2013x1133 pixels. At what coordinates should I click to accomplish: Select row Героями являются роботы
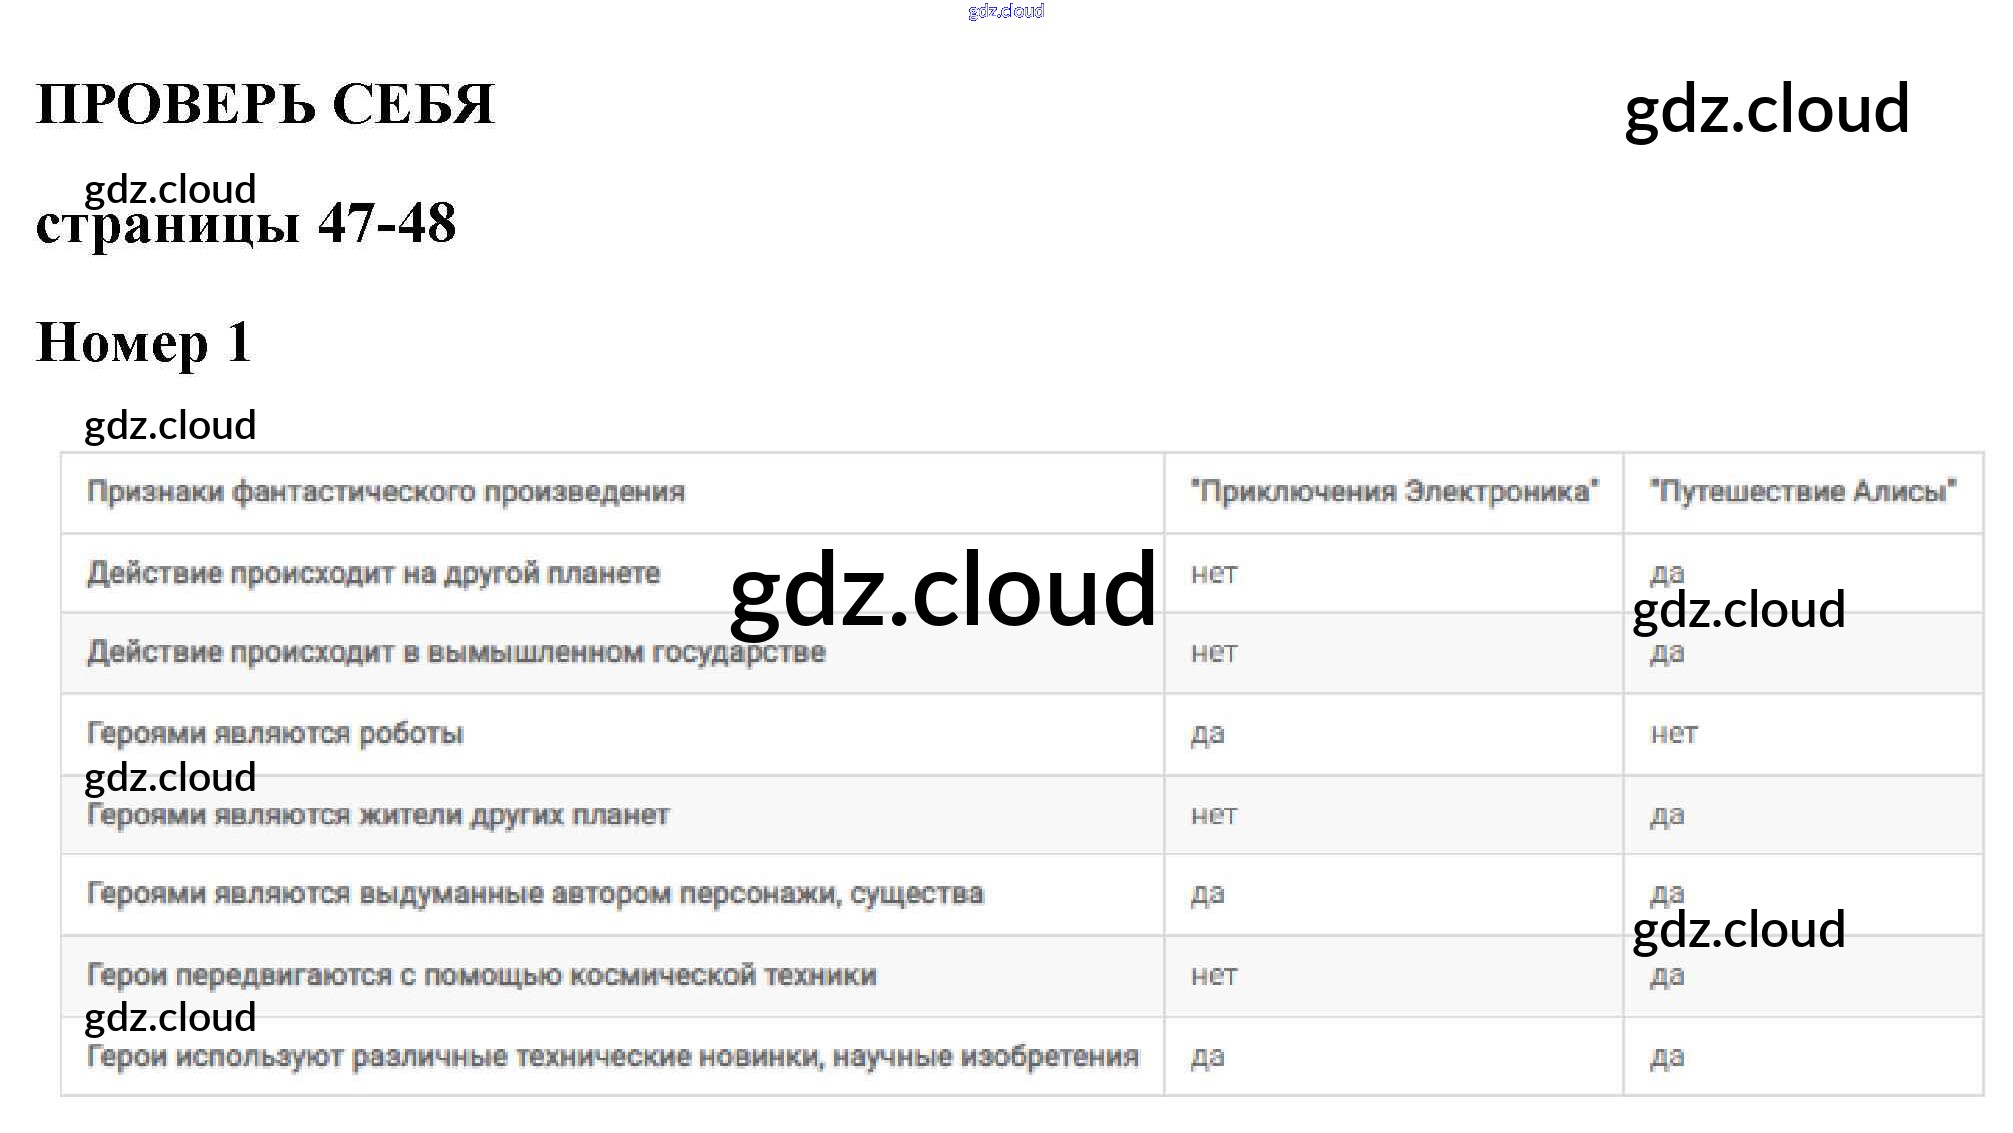tap(275, 733)
